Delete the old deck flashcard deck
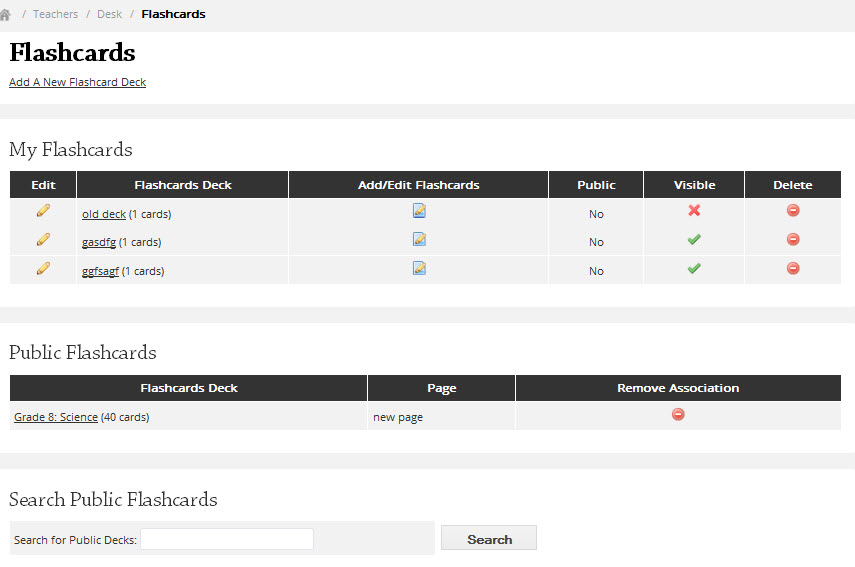 pos(793,210)
